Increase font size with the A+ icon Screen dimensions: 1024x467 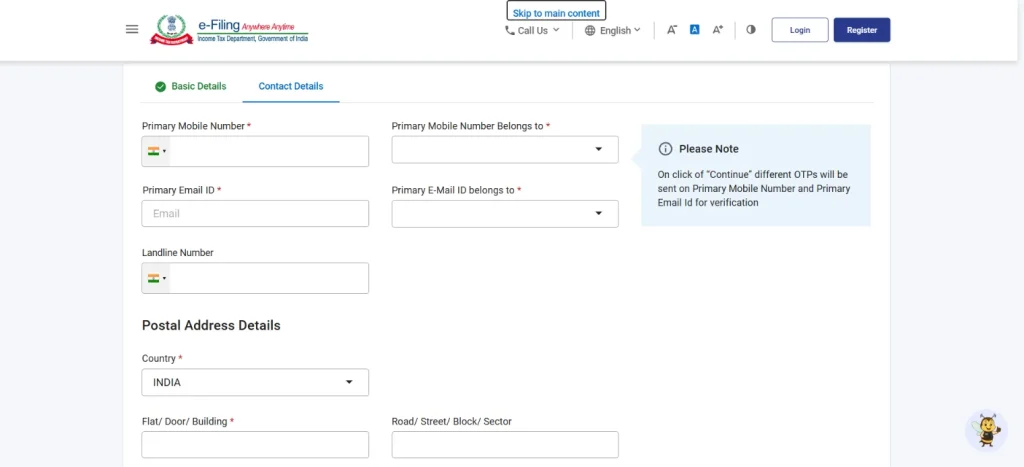pyautogui.click(x=718, y=30)
